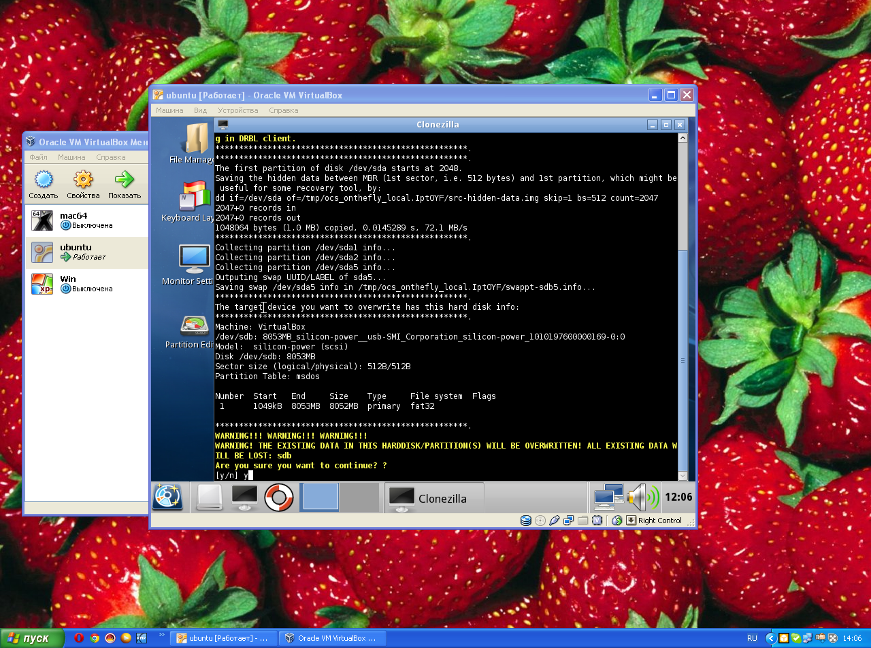The height and width of the screenshot is (648, 871).
Task: Open the Вид (View) menu in VM window
Action: point(200,110)
